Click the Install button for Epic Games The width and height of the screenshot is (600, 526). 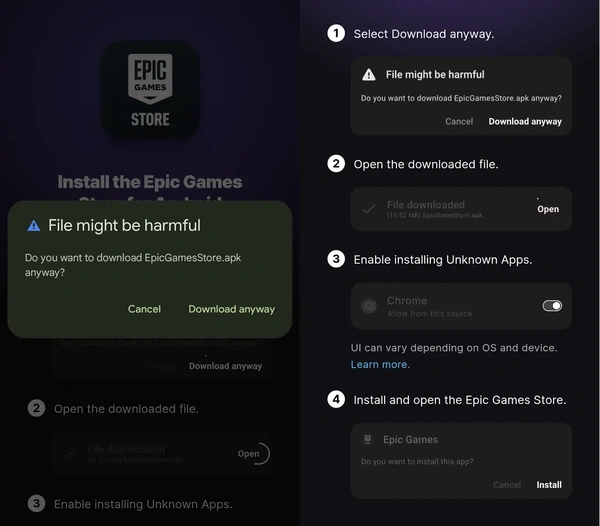click(x=549, y=485)
